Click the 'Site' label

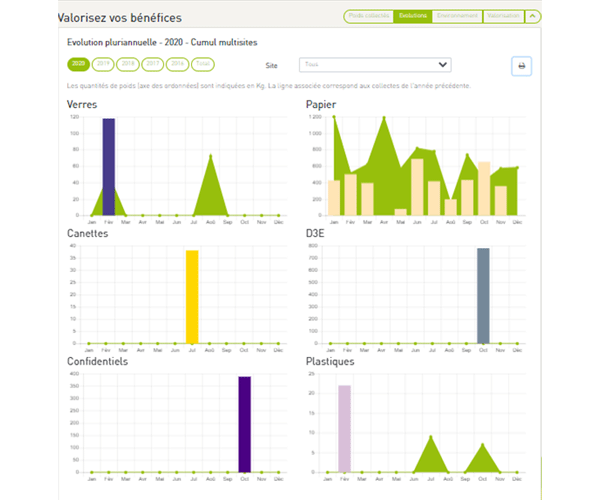point(271,66)
